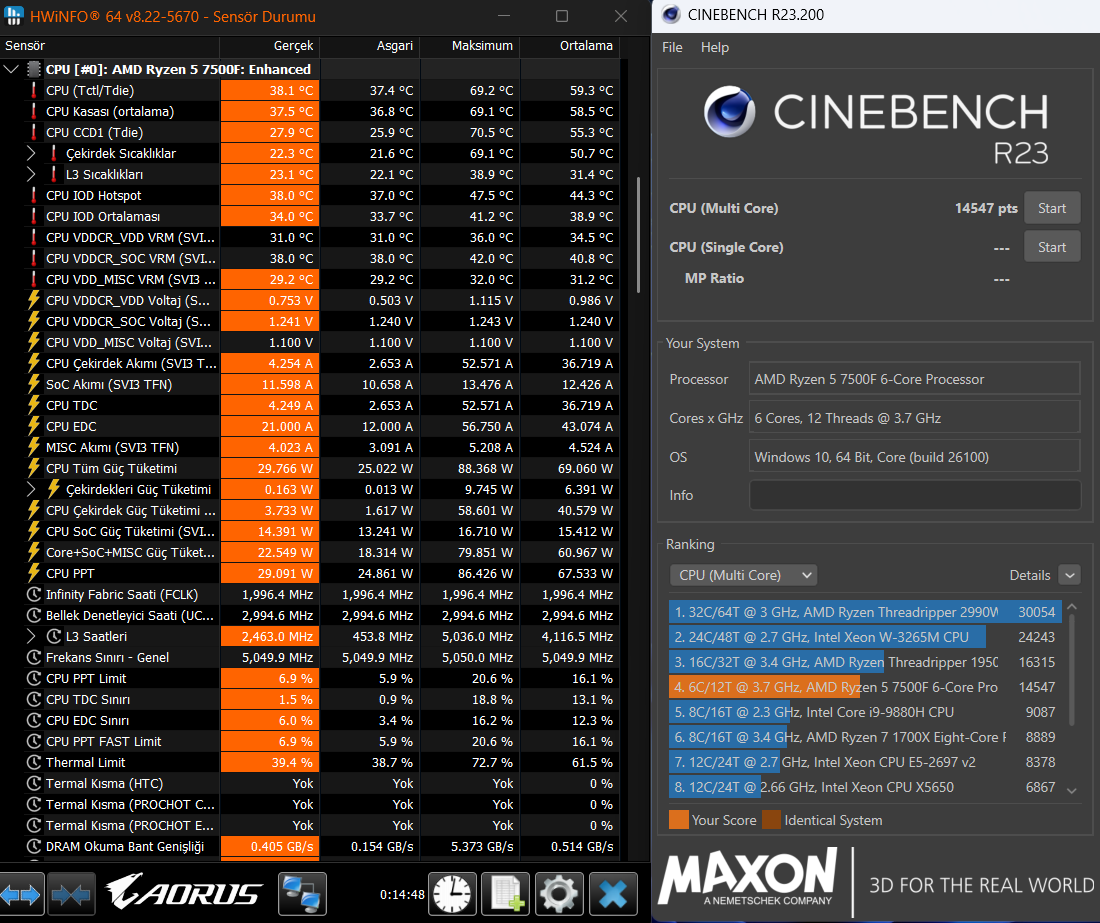Close sensors with the blue X toolbar icon

[613, 894]
